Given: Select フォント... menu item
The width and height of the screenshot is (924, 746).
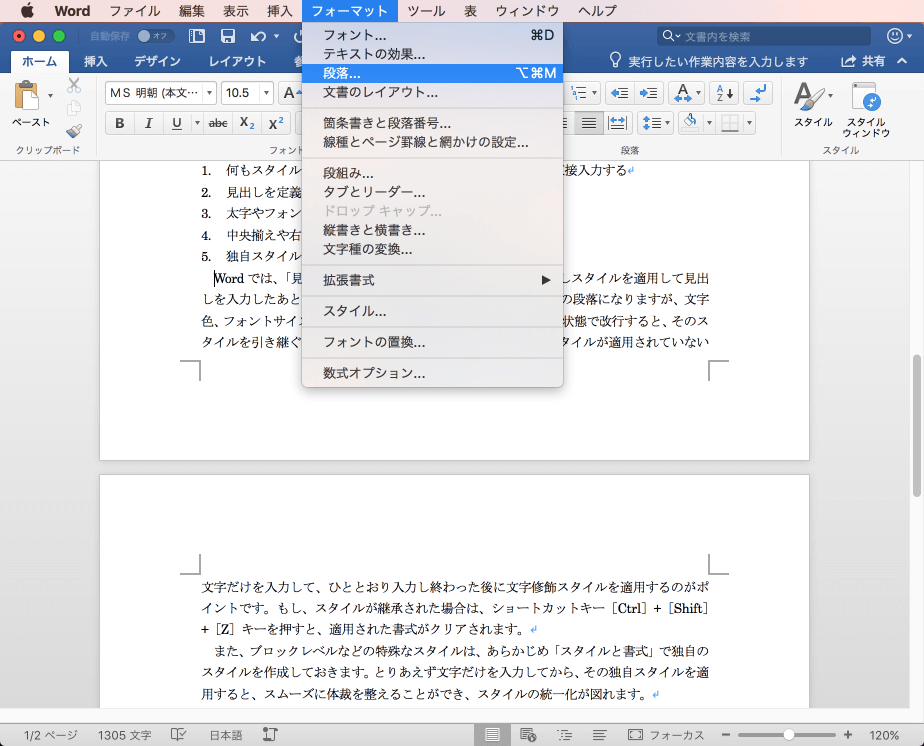Looking at the screenshot, I should [x=432, y=35].
